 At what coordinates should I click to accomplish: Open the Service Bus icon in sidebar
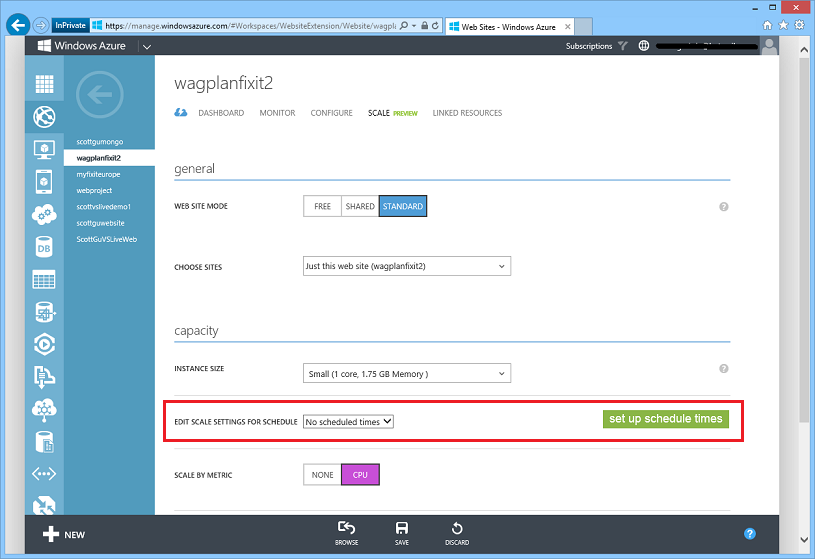(x=44, y=376)
